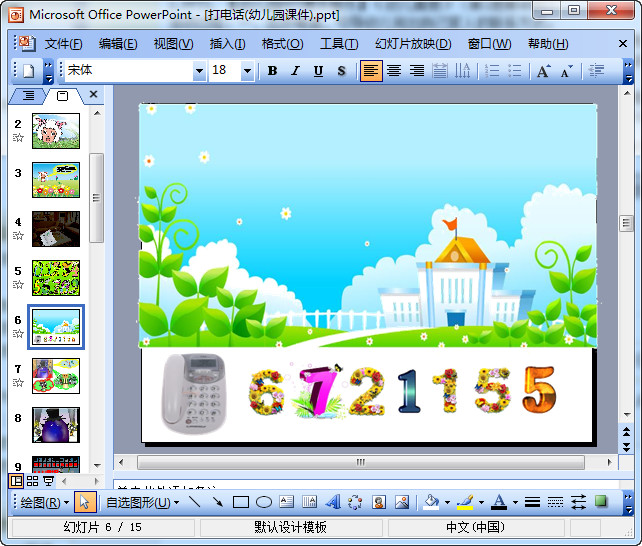This screenshot has height=546, width=642.
Task: Click Decrease Font Size icon
Action: 567,71
